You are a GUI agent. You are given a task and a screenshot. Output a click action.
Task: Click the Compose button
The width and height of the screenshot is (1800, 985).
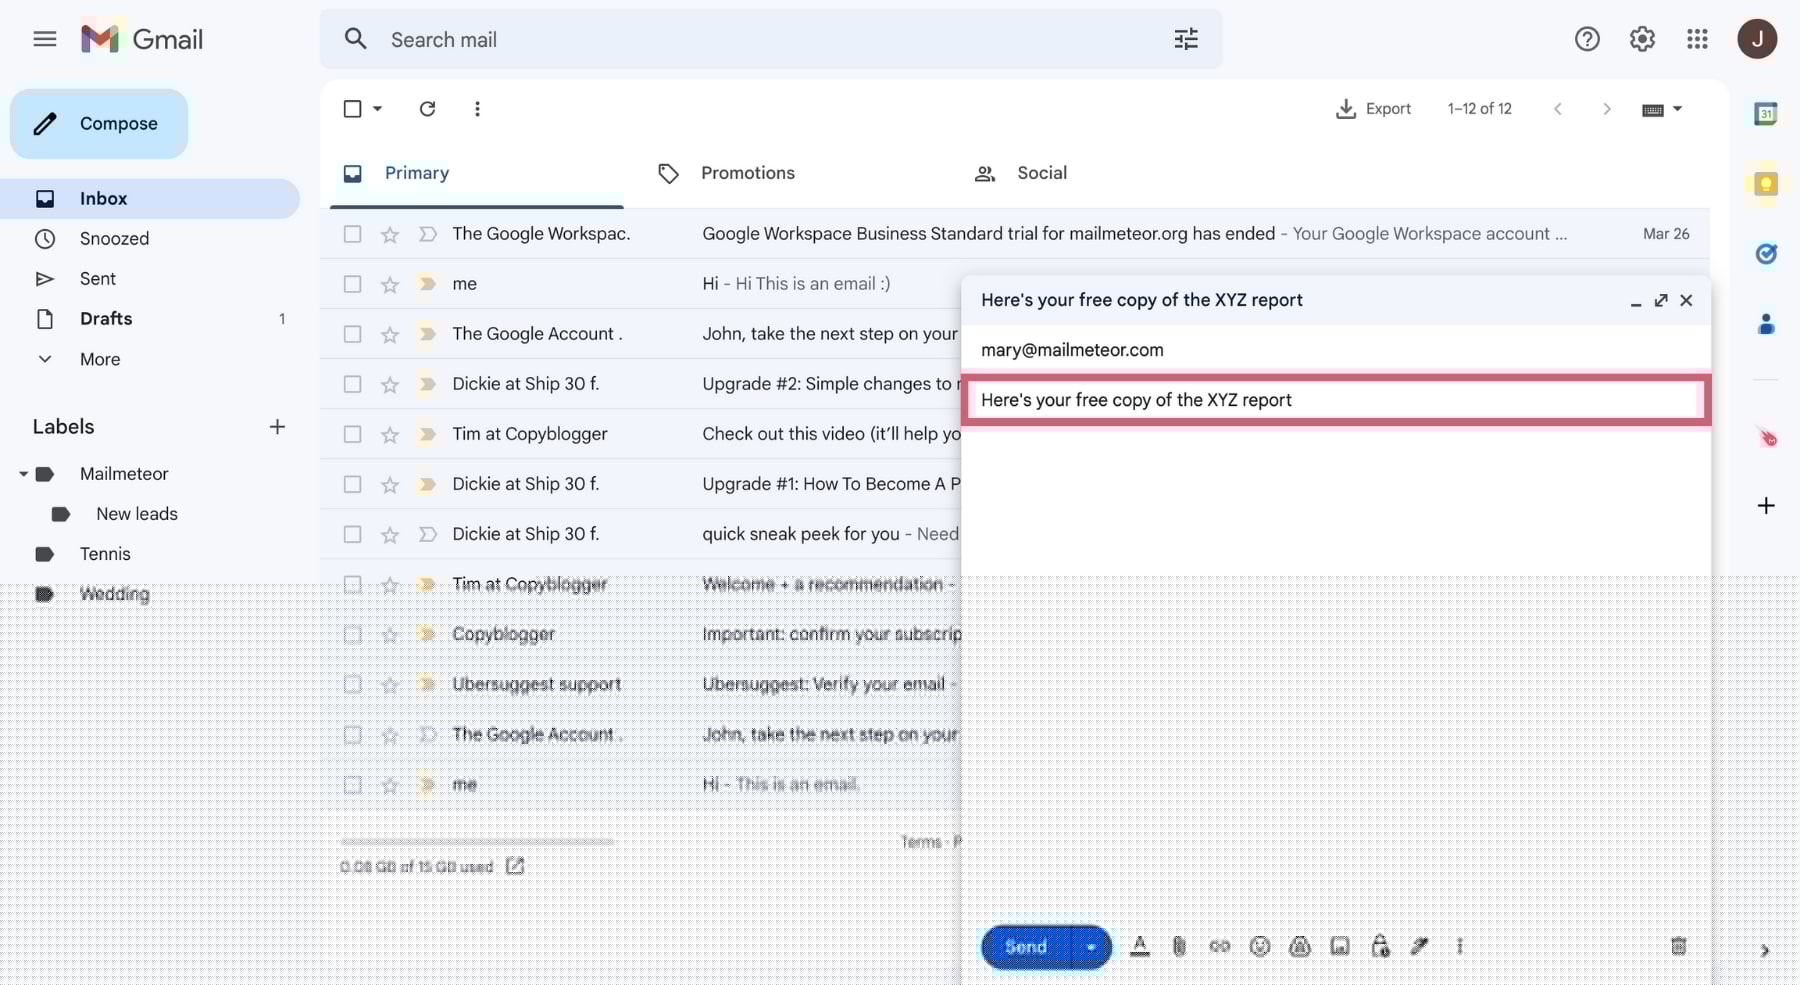[x=99, y=124]
